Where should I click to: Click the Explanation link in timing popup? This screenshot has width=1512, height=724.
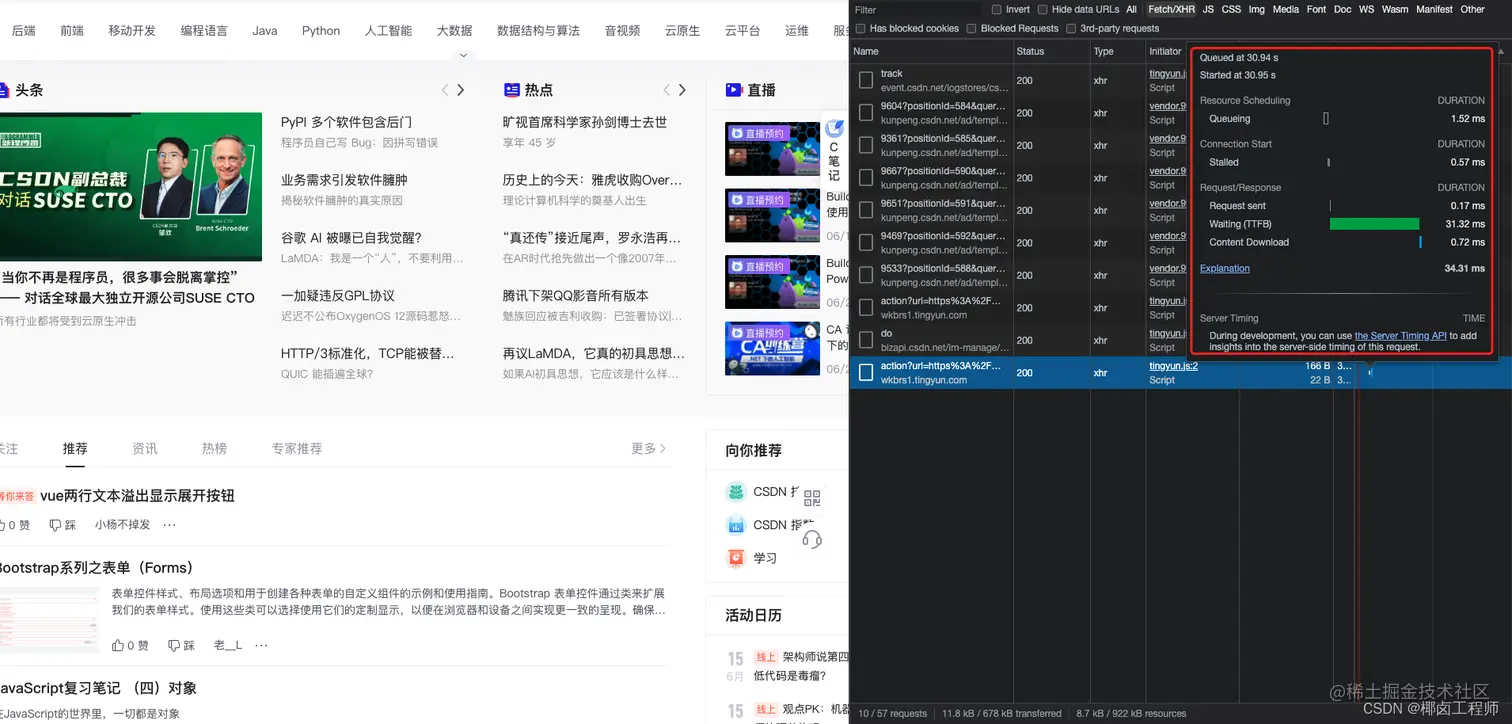pyautogui.click(x=1225, y=268)
